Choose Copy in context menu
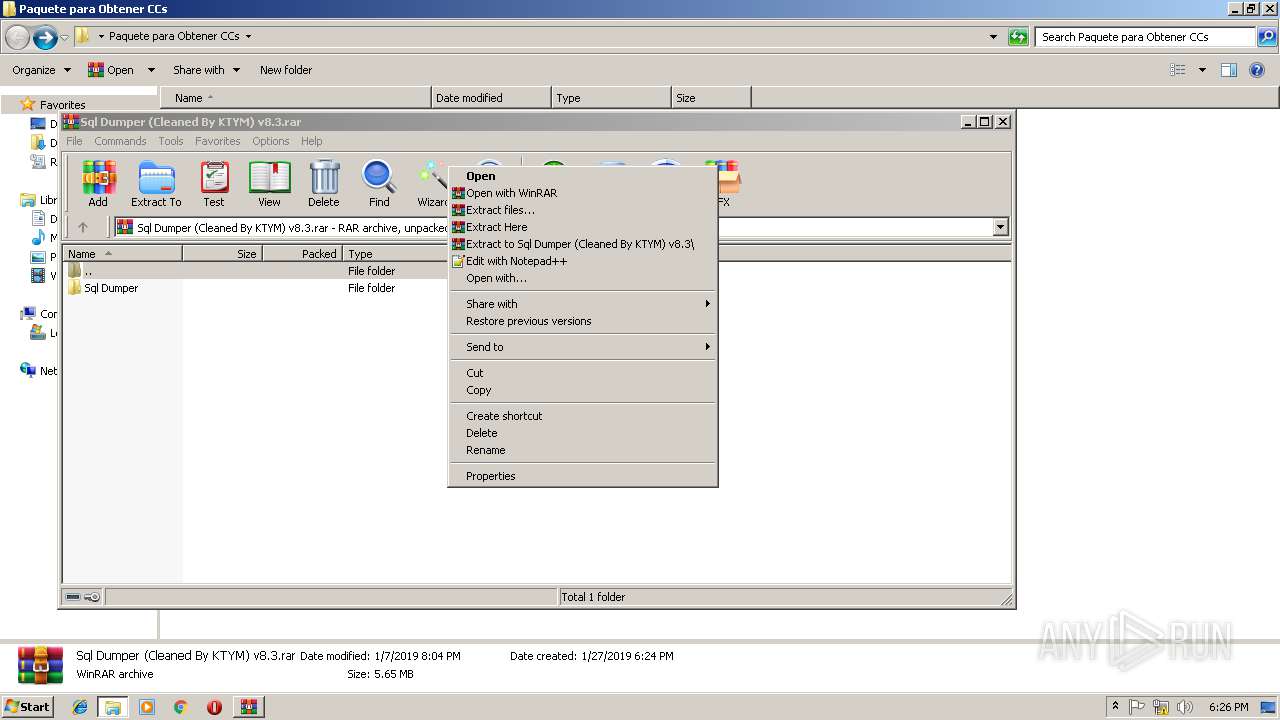The image size is (1280, 720). 582,390
